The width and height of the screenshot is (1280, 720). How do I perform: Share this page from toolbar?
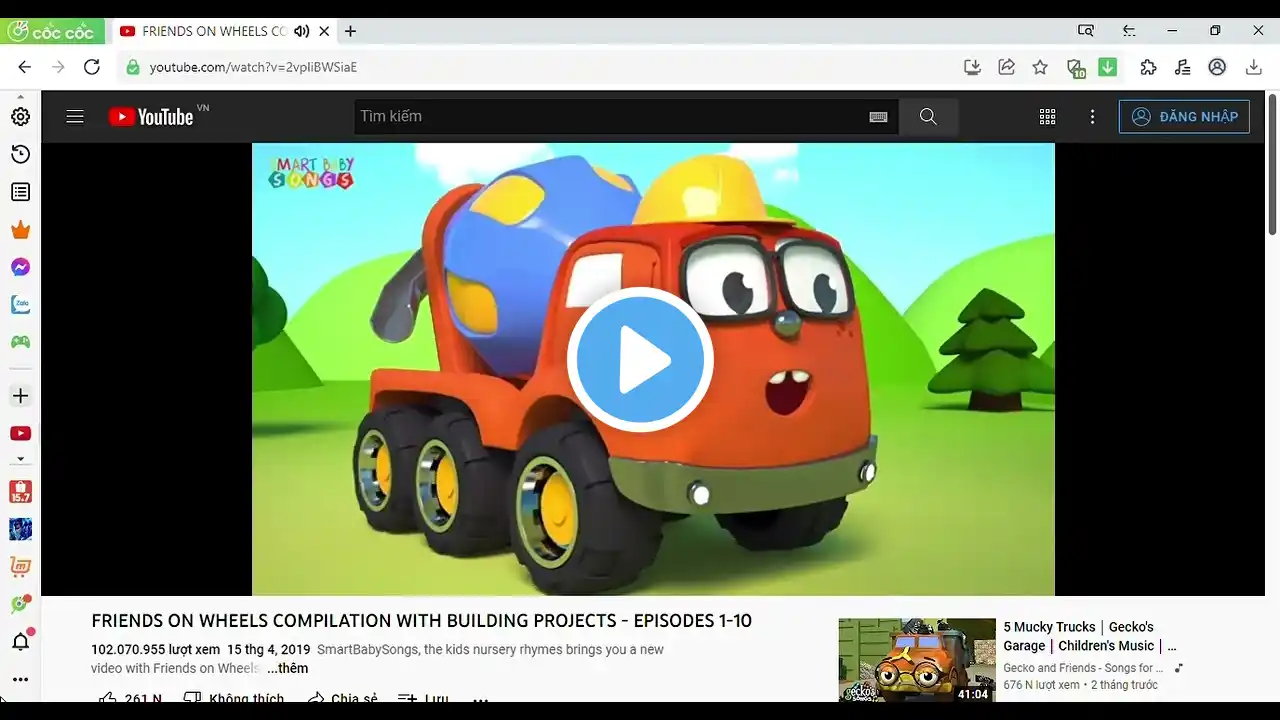1007,67
